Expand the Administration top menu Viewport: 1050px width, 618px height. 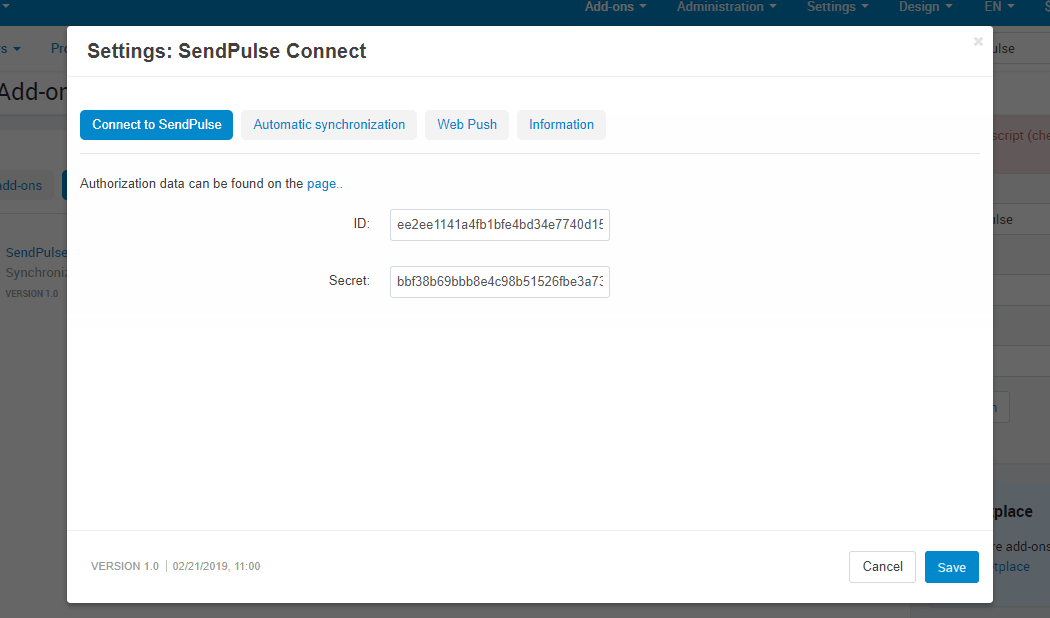coord(727,7)
